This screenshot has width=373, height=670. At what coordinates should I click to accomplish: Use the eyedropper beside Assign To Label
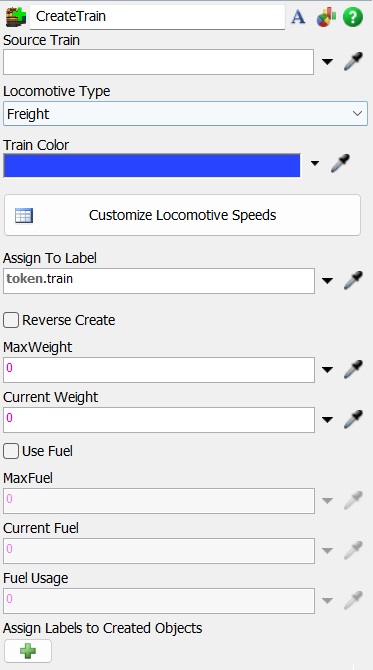pyautogui.click(x=353, y=280)
